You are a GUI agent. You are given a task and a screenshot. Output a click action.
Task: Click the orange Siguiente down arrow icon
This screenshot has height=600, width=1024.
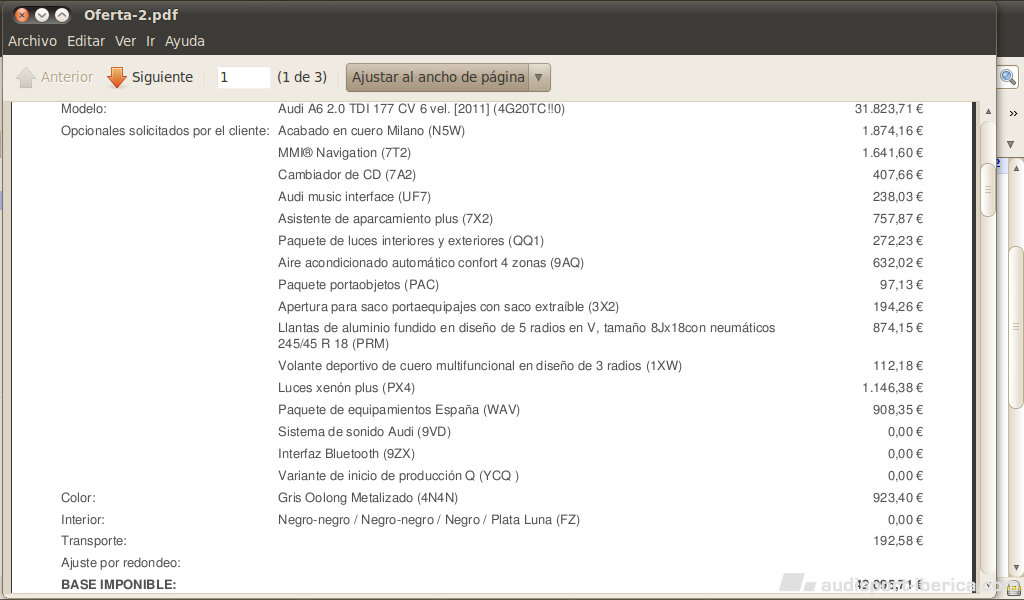(117, 77)
